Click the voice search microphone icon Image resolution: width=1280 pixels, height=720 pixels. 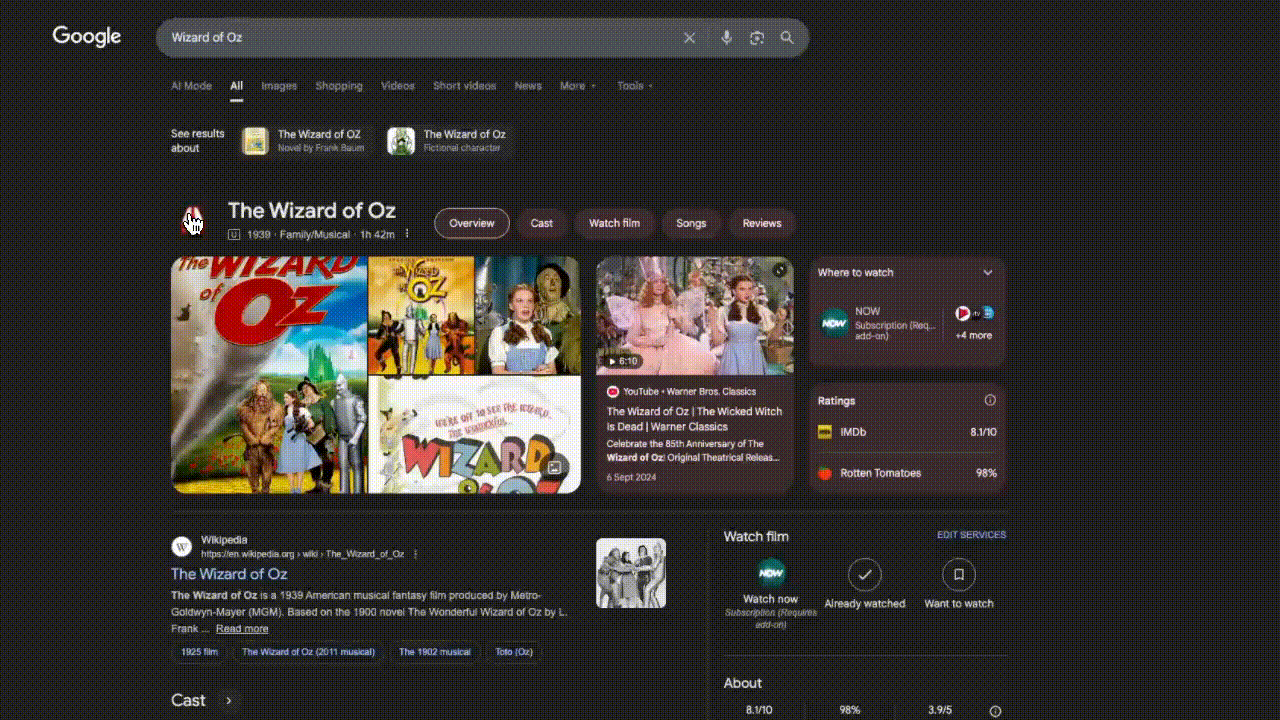(x=726, y=37)
